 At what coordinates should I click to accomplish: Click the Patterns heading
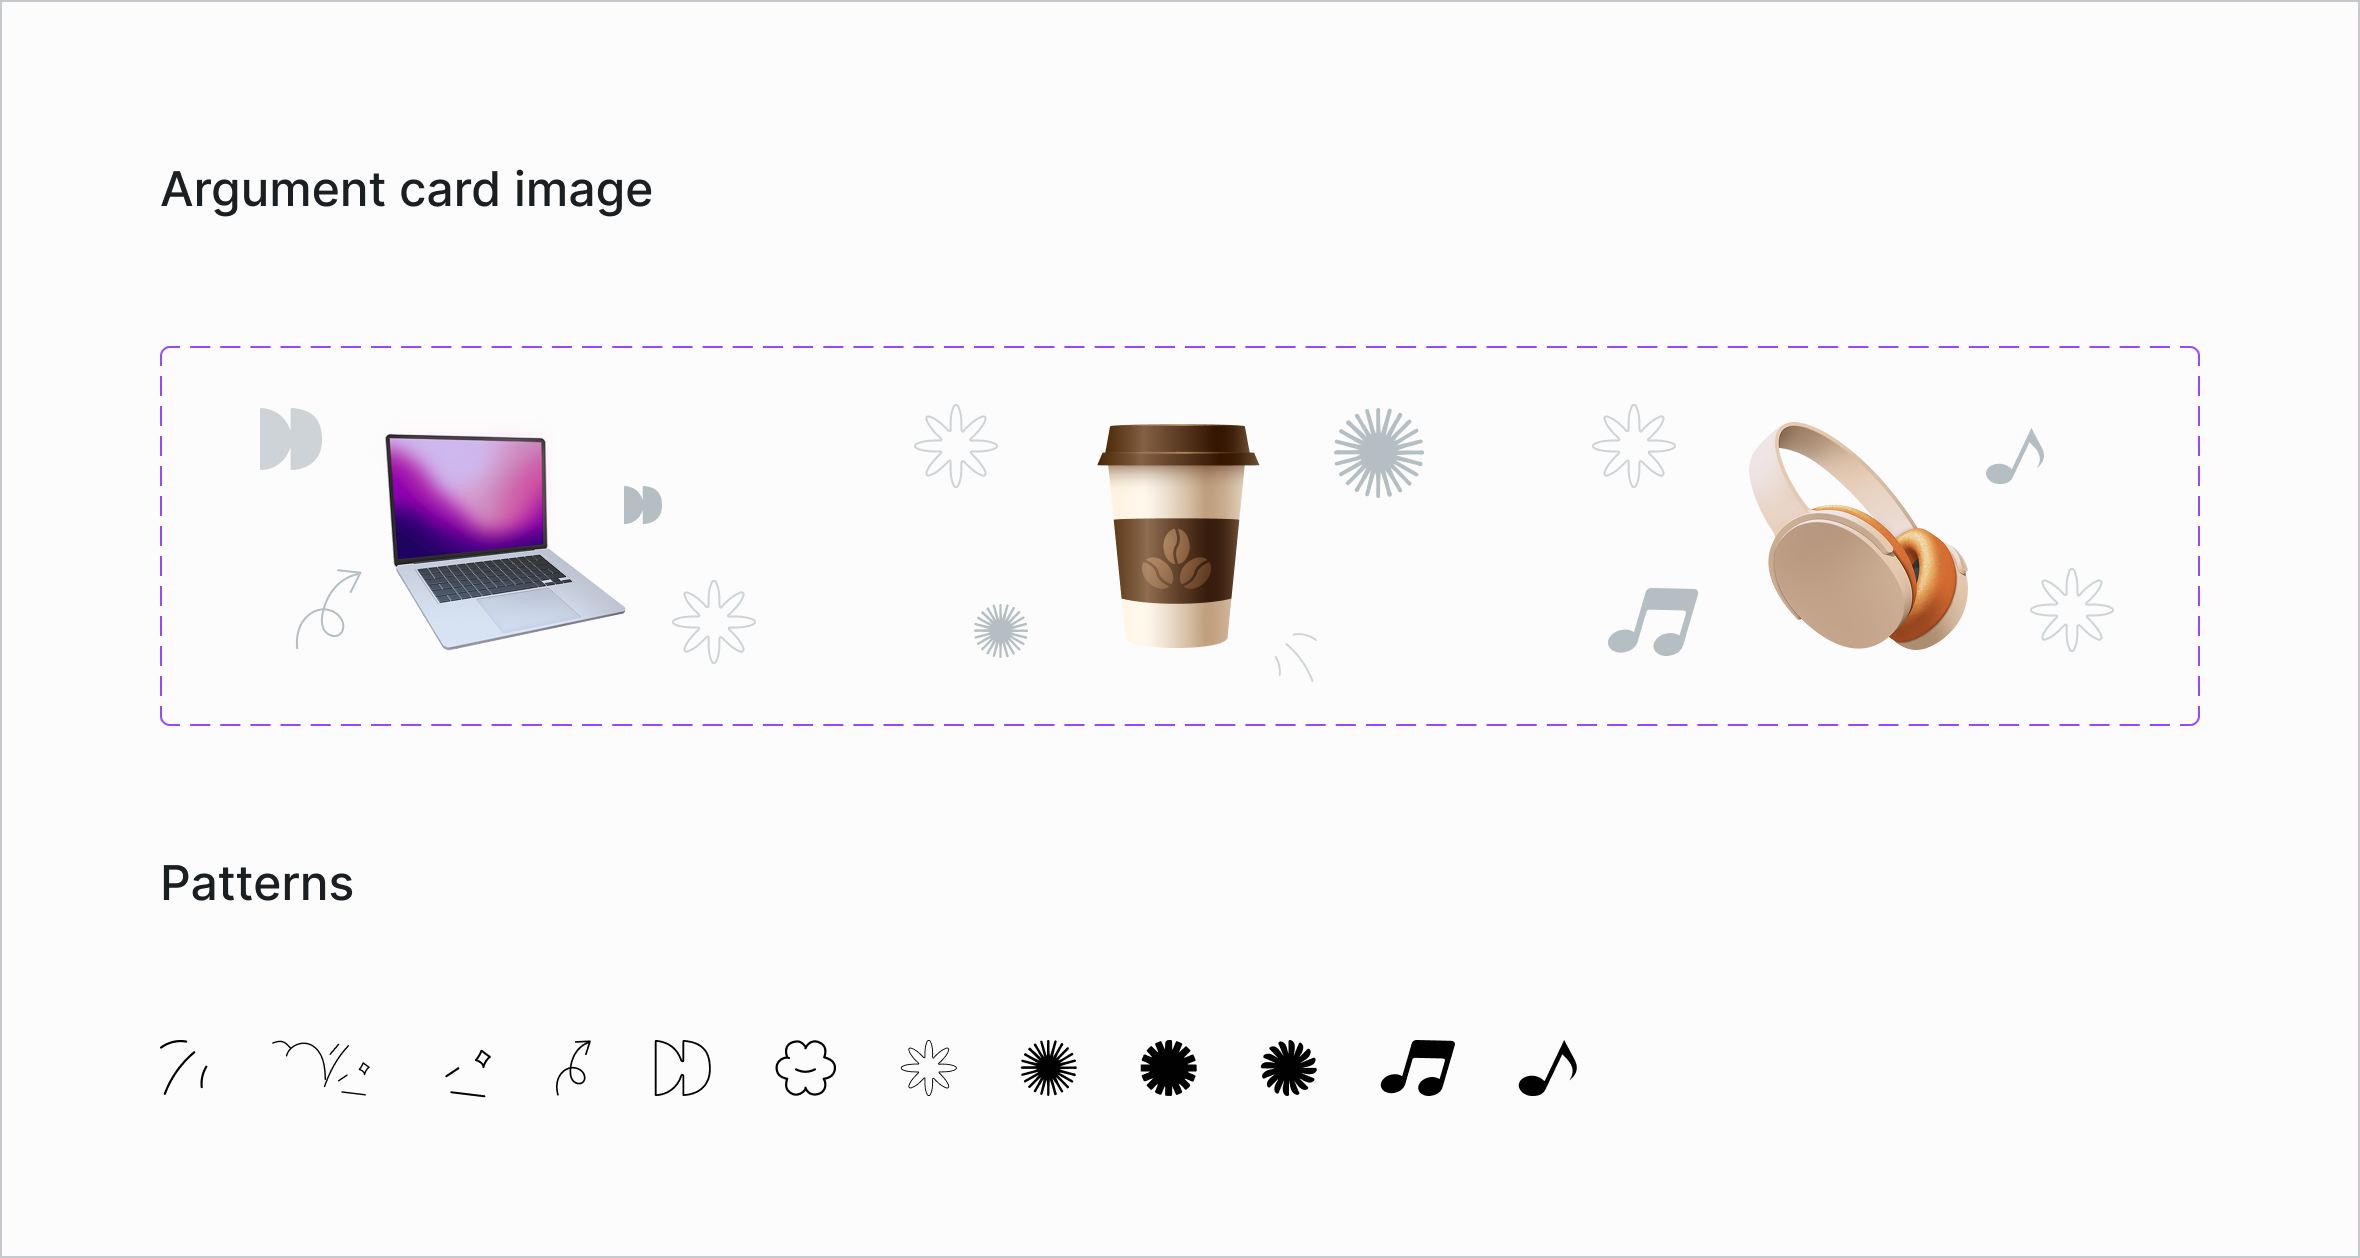pyautogui.click(x=257, y=884)
